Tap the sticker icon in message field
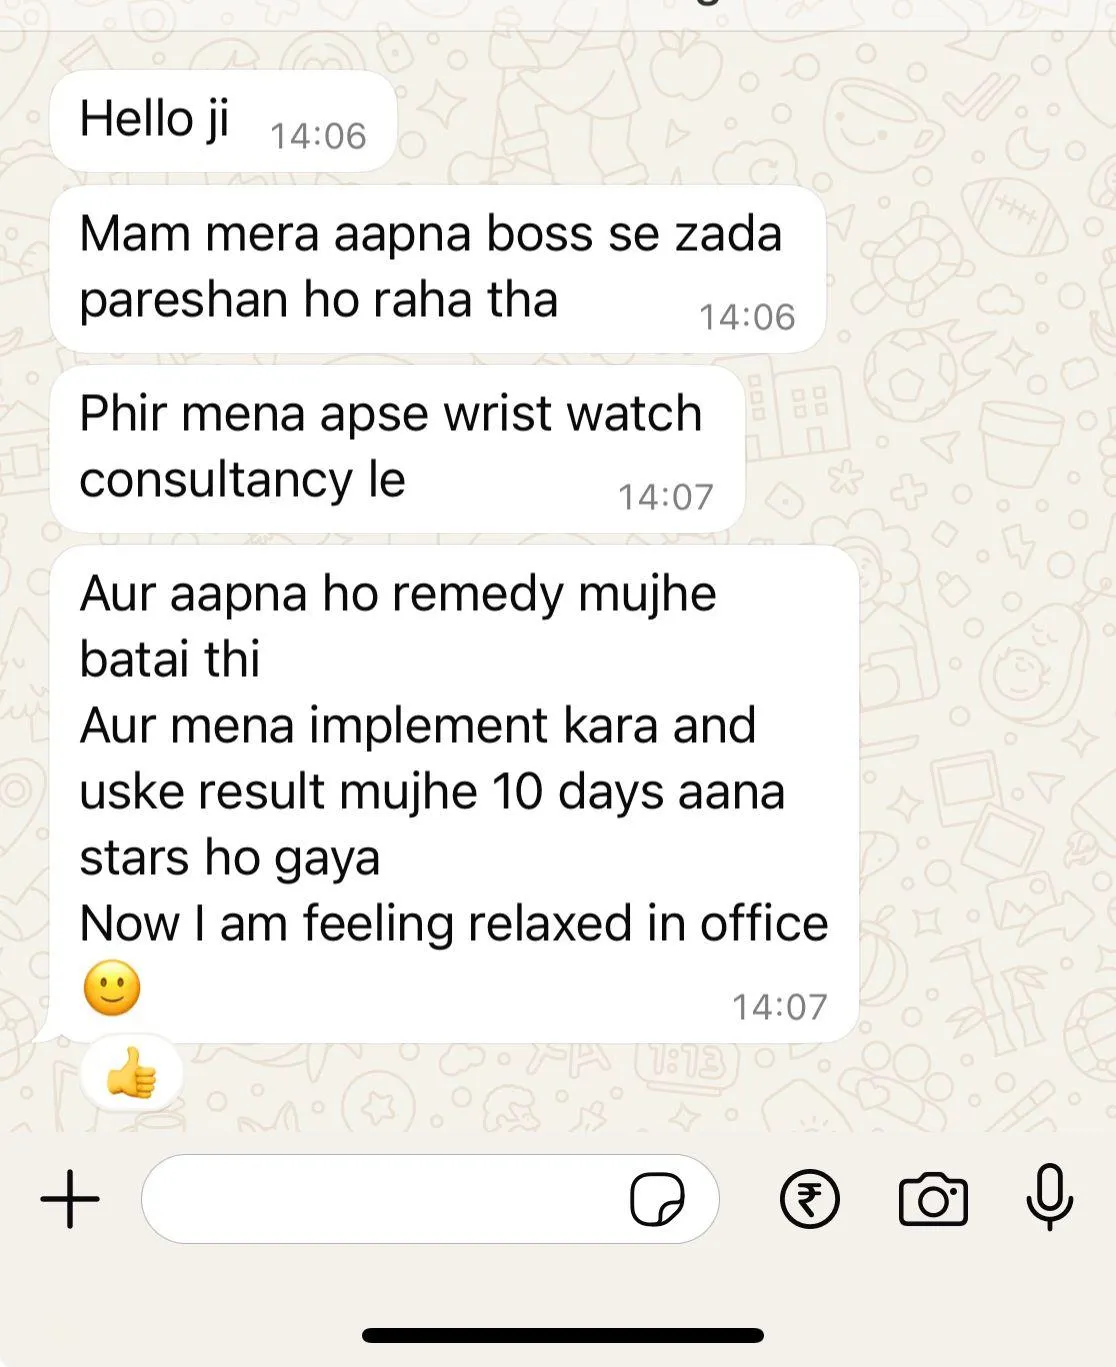This screenshot has width=1116, height=1367. (x=657, y=1198)
